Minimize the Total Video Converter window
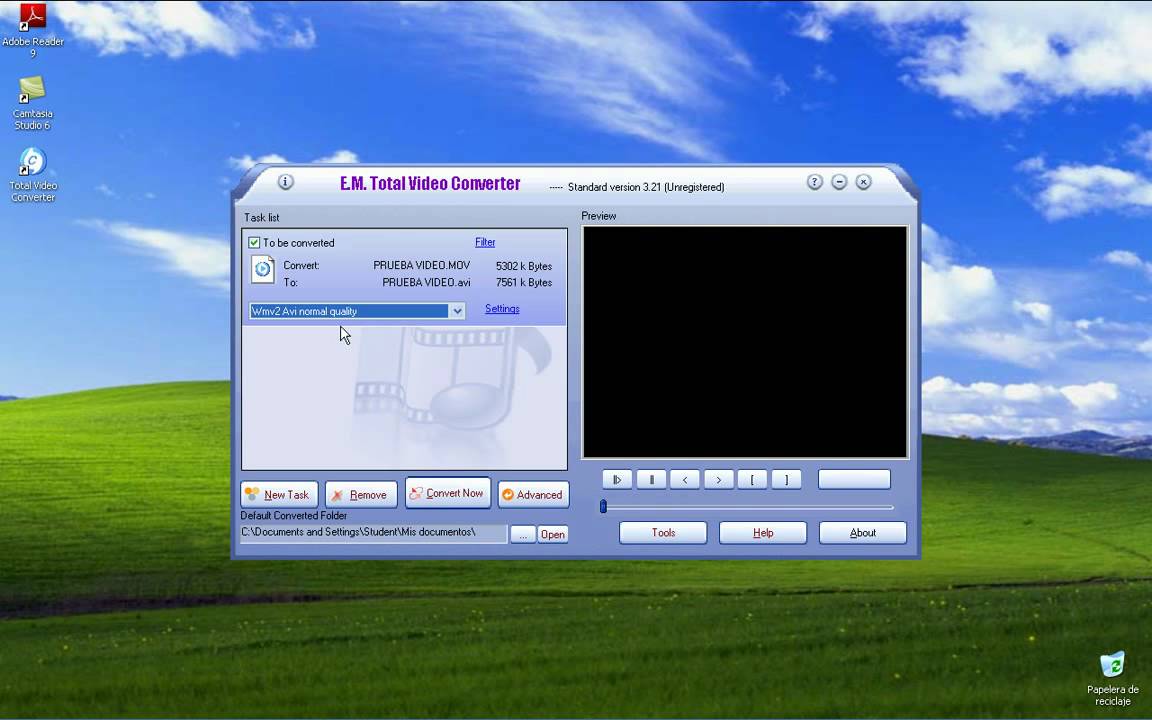 click(839, 182)
